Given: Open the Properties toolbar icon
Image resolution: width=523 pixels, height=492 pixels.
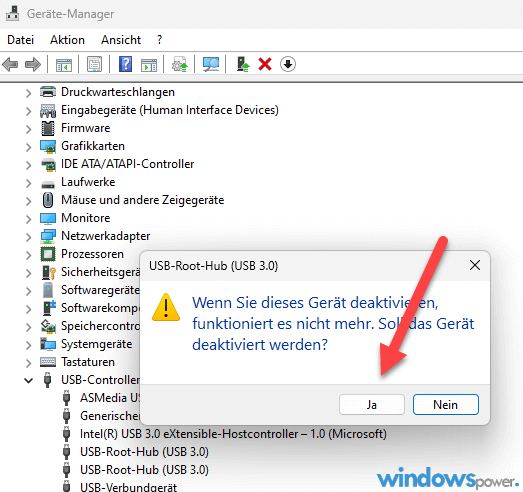Looking at the screenshot, I should [94, 64].
